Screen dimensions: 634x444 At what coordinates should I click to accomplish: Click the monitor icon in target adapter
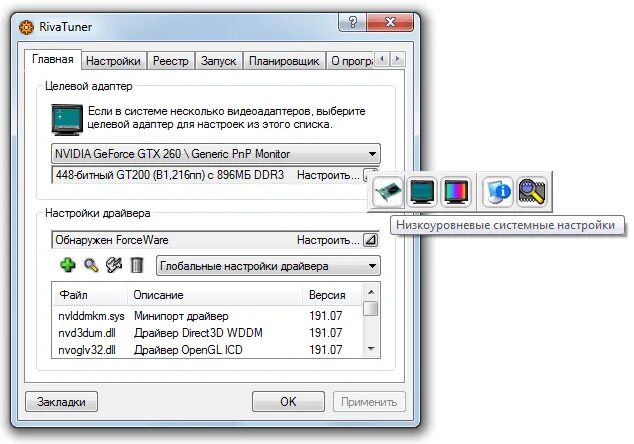(67, 119)
